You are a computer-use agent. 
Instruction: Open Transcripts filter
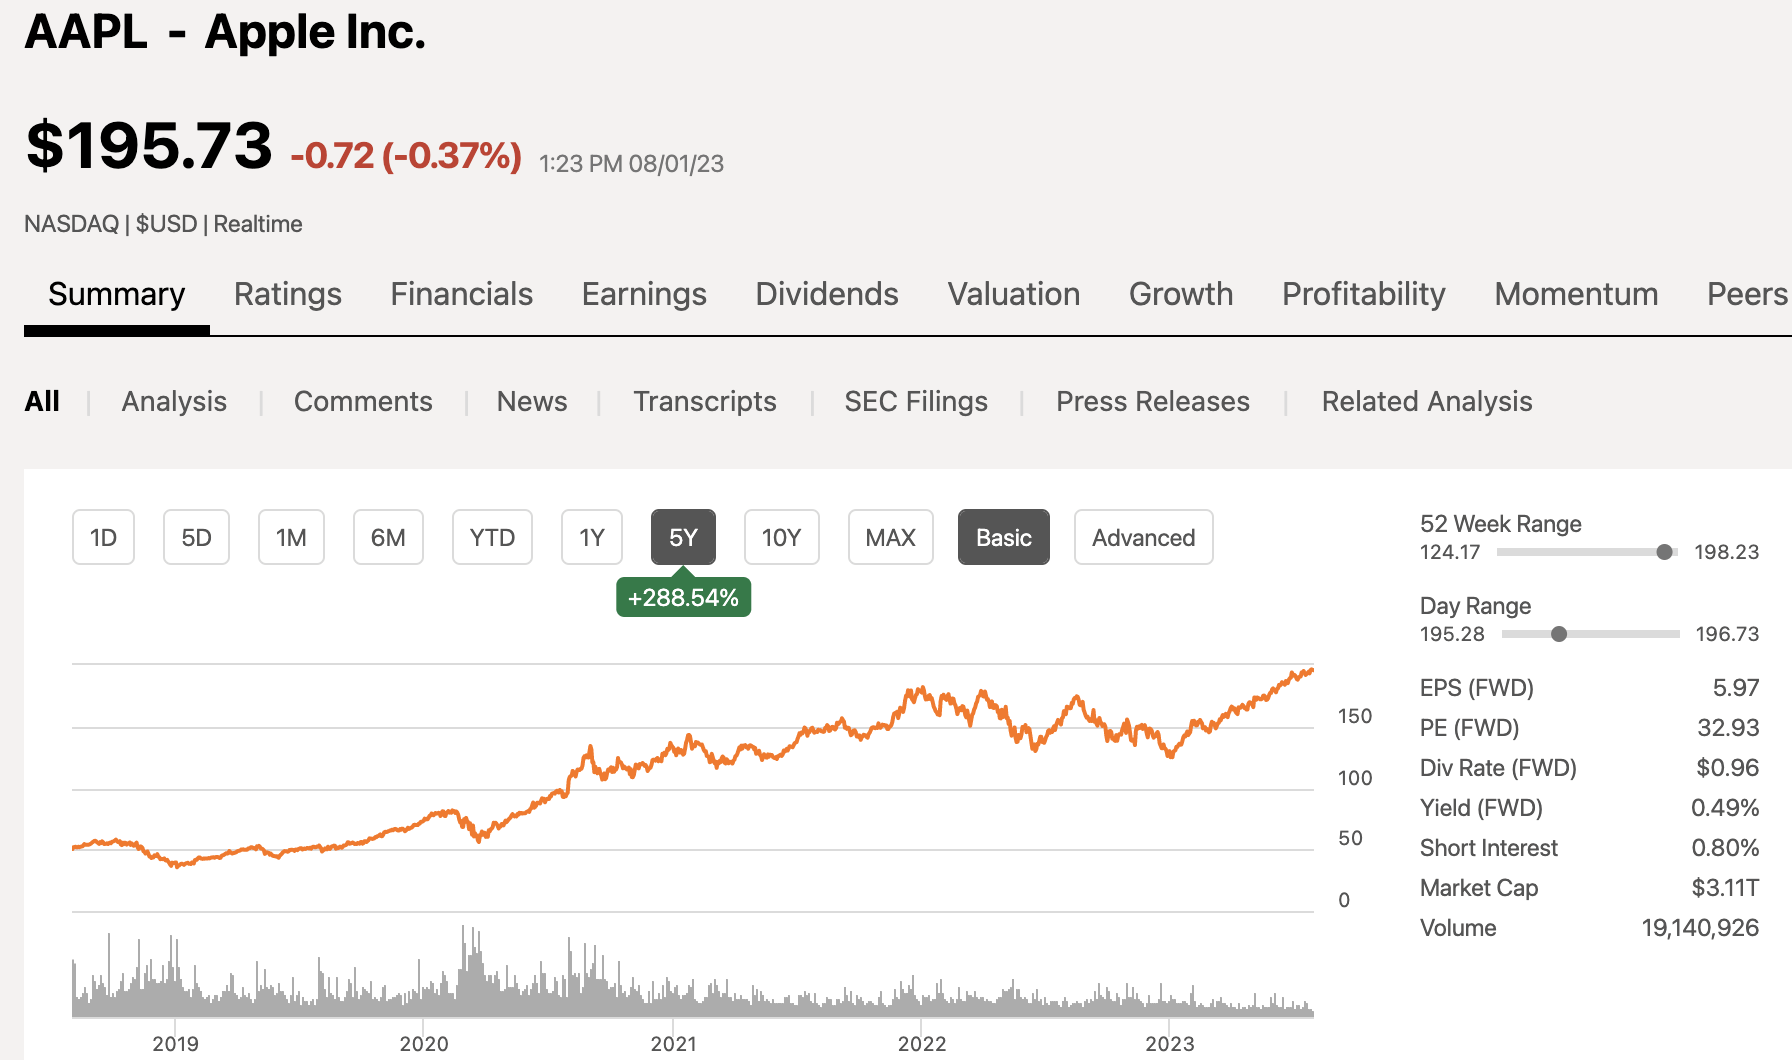coord(705,401)
